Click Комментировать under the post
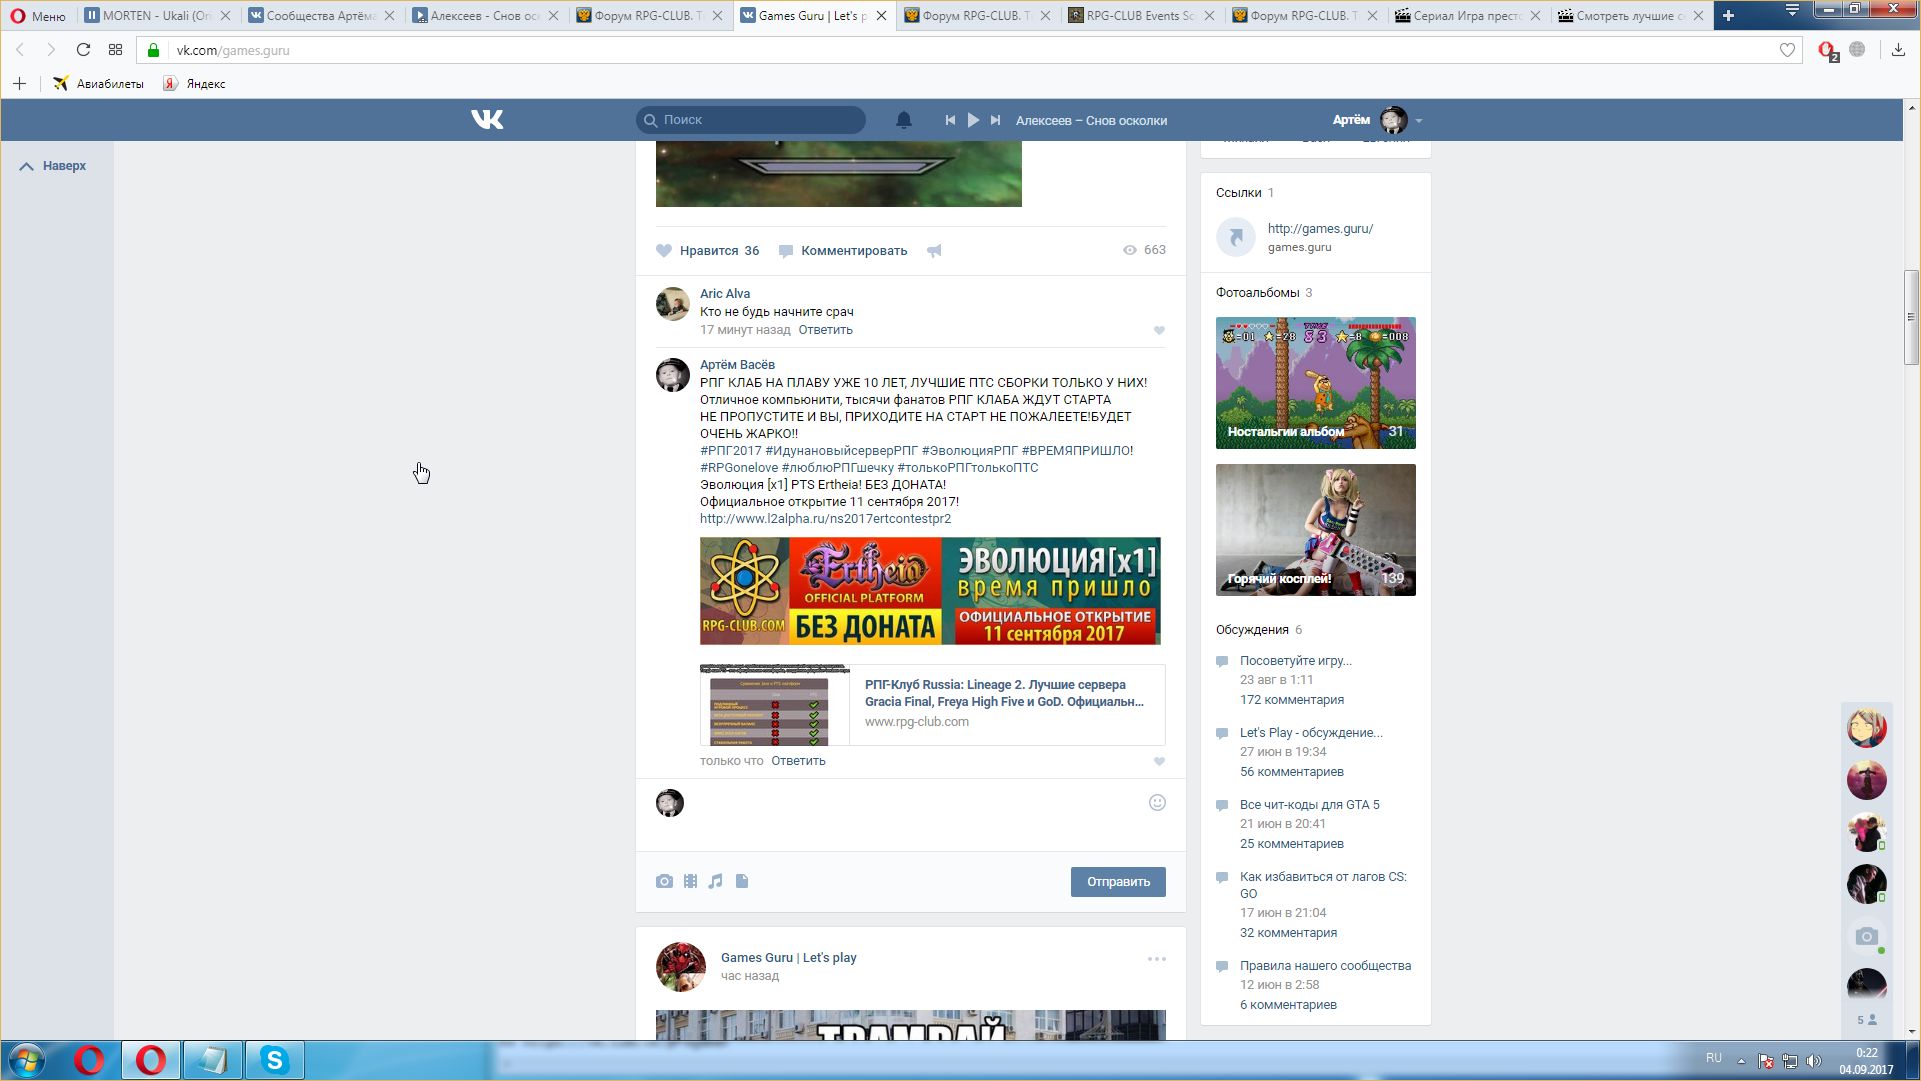The width and height of the screenshot is (1921, 1081). 843,251
